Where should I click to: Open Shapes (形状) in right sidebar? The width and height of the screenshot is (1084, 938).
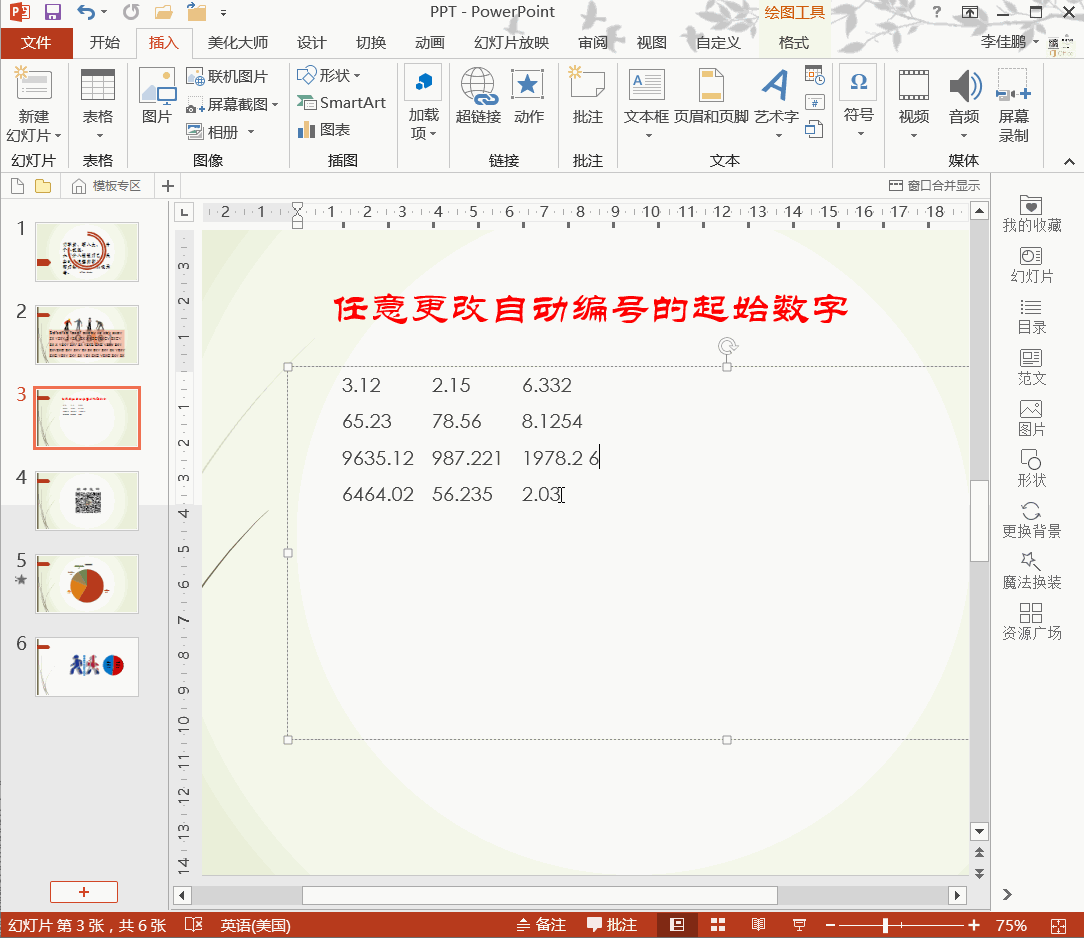1031,469
